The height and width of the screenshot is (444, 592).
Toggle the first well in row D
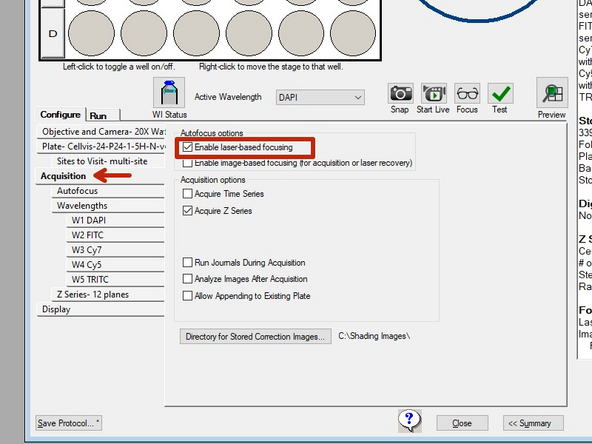[91, 33]
